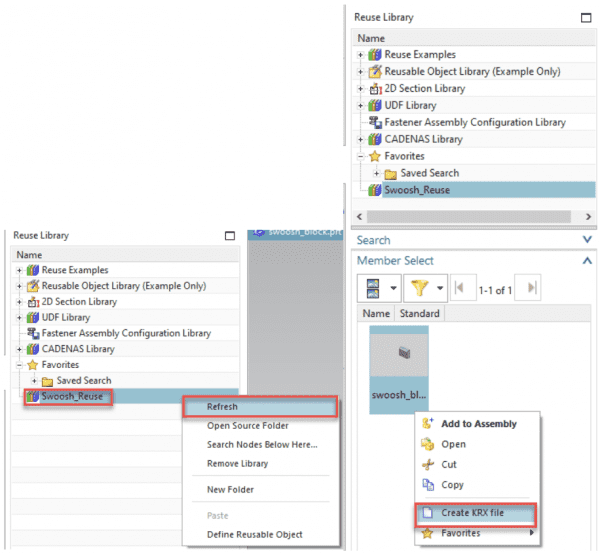This screenshot has width=600, height=554.
Task: Select 2D Section Library text in the right panel
Action: [x=425, y=88]
